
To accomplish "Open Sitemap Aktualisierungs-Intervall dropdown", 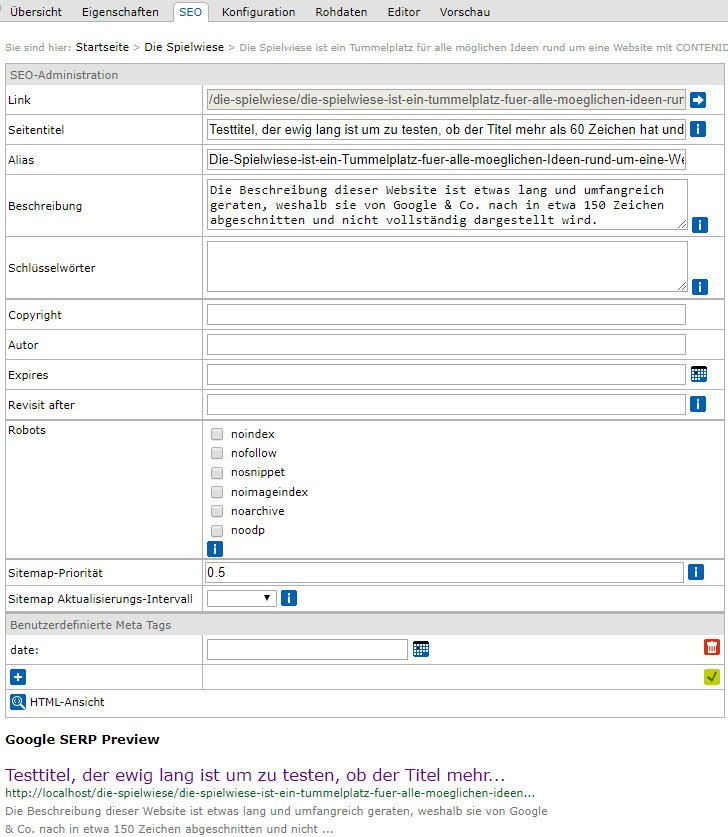I will [241, 598].
